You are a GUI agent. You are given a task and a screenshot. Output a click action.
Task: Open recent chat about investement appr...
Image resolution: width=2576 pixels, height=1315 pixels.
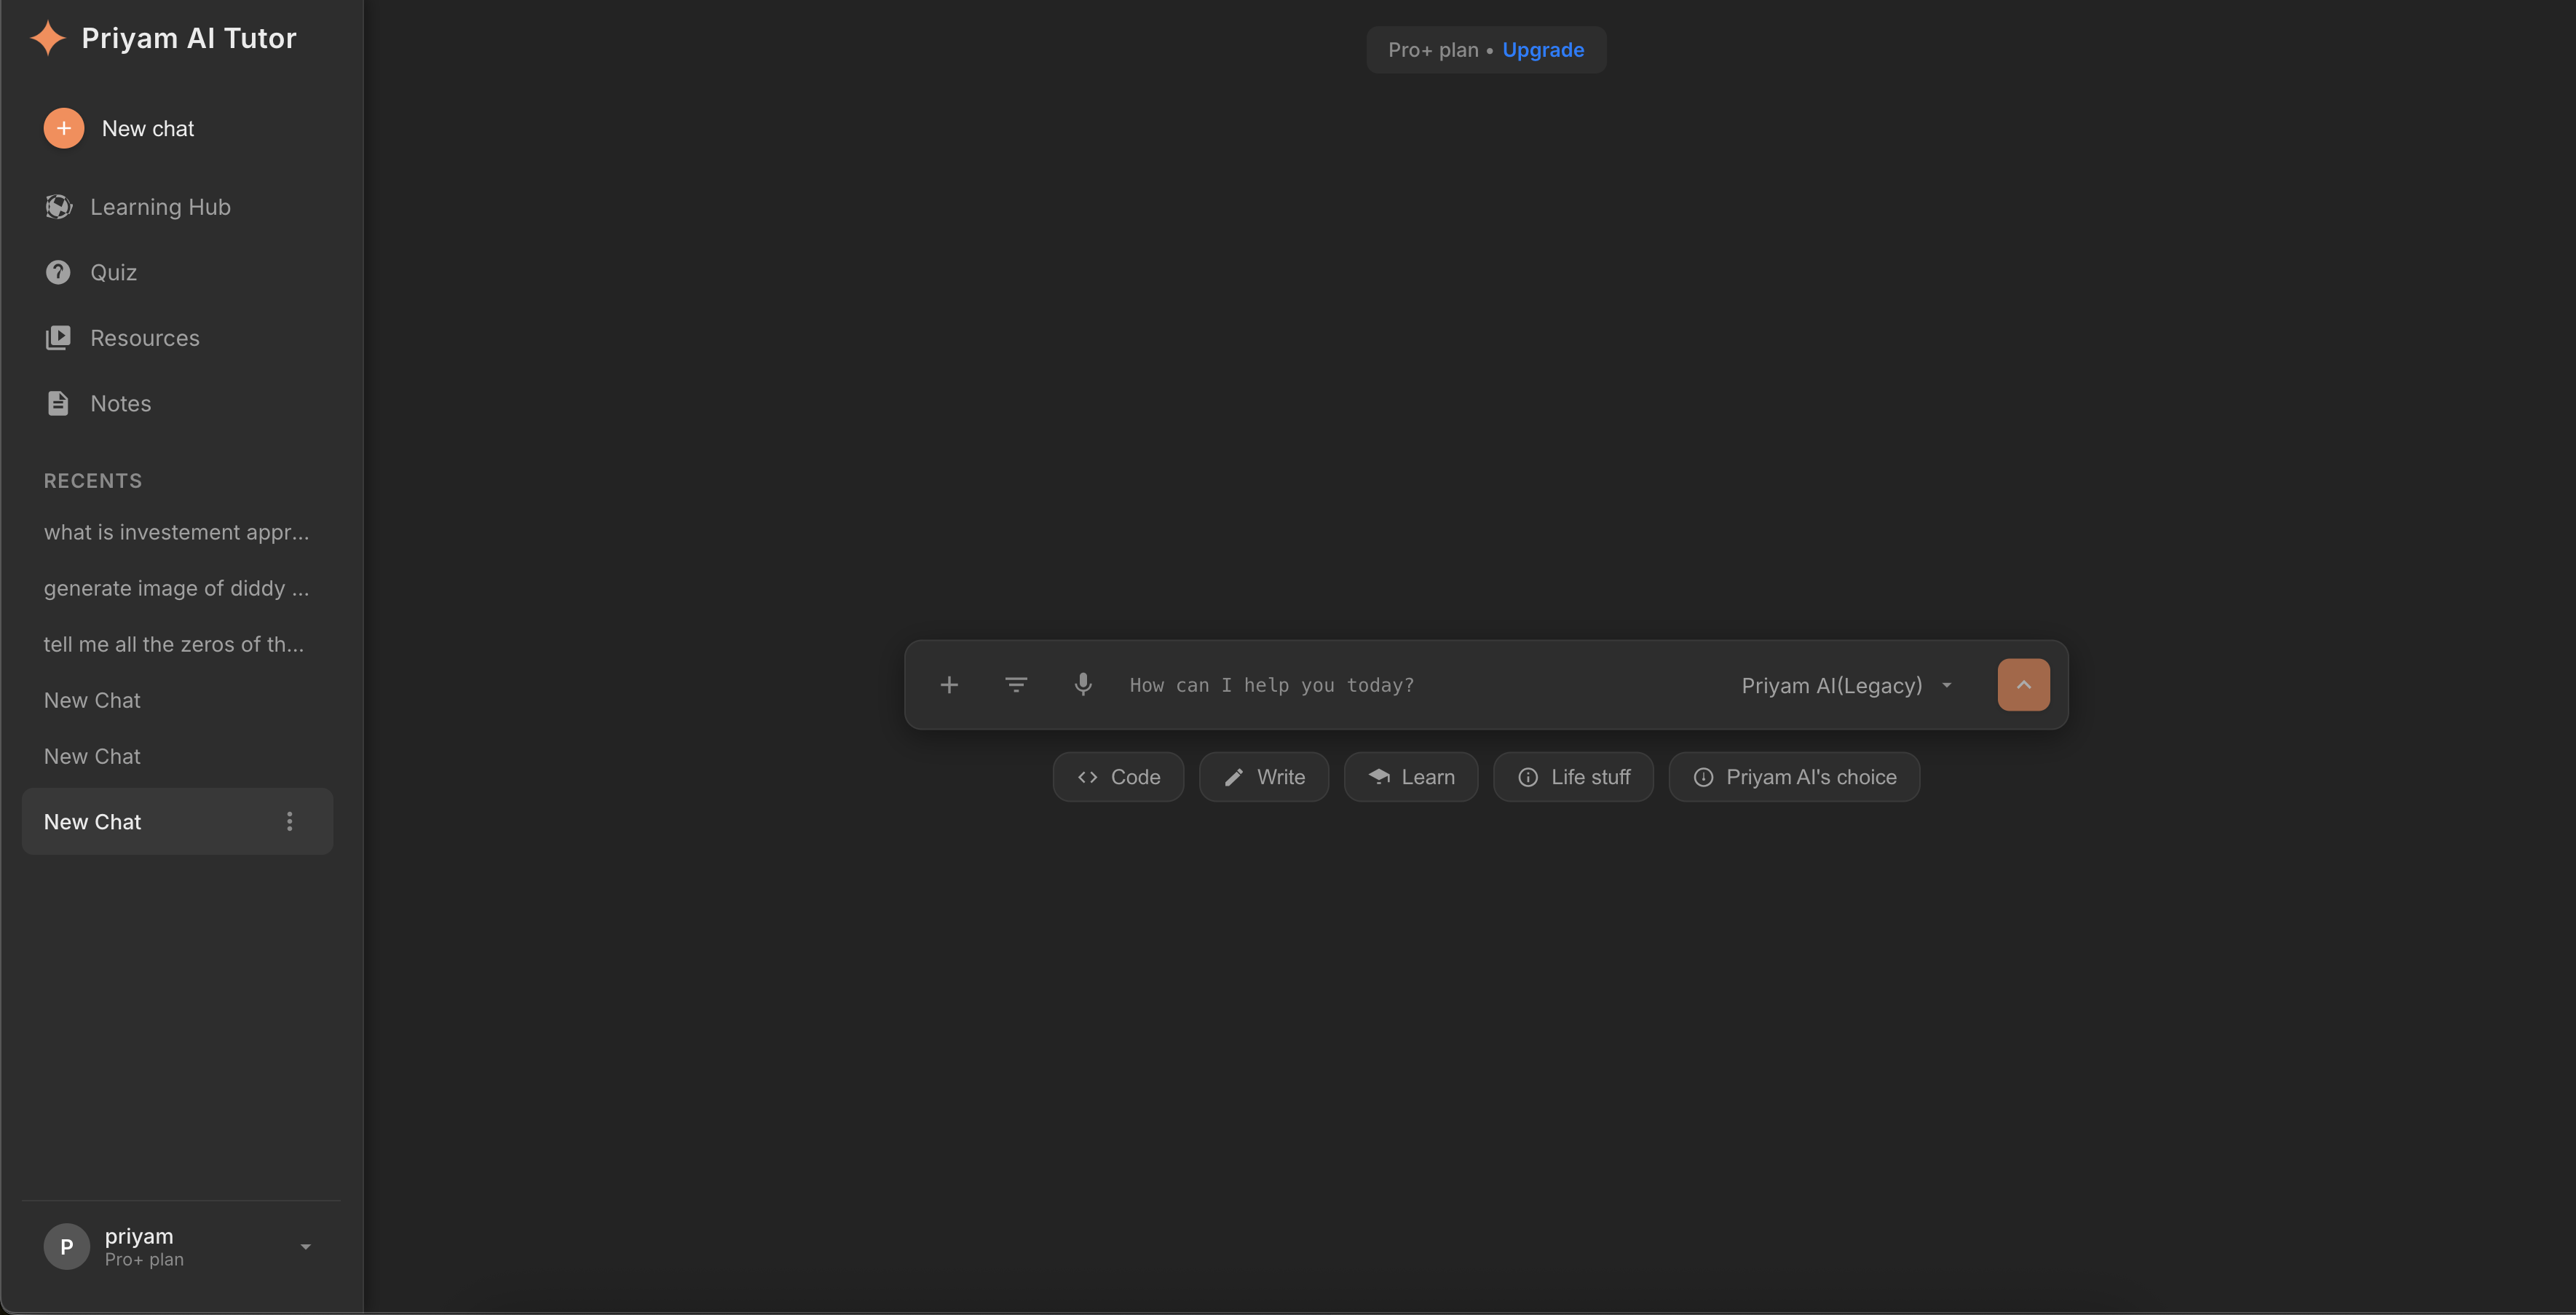(x=176, y=532)
